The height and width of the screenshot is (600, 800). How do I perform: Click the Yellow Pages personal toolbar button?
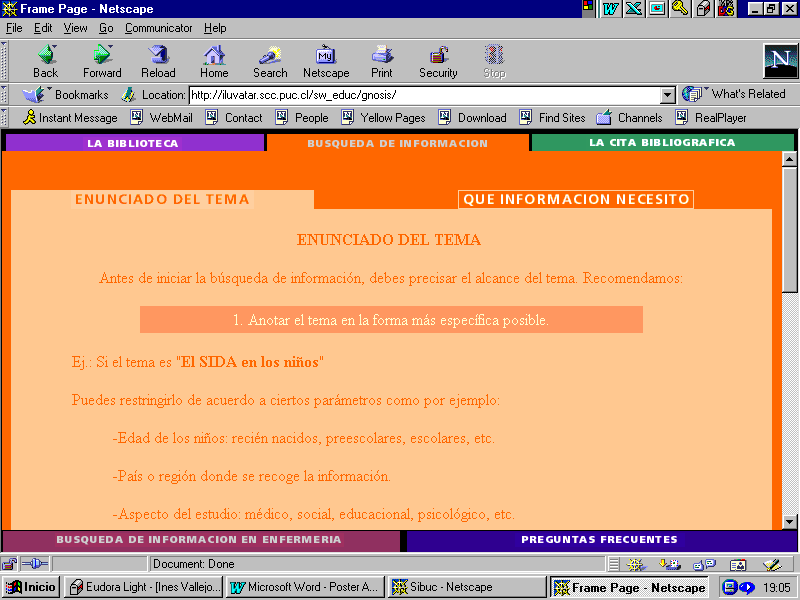click(383, 118)
